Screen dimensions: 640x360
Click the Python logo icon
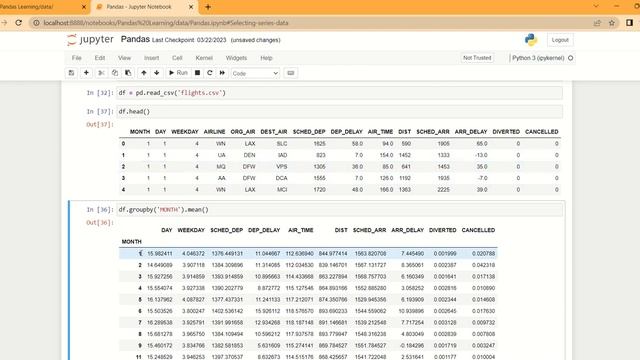tap(531, 40)
